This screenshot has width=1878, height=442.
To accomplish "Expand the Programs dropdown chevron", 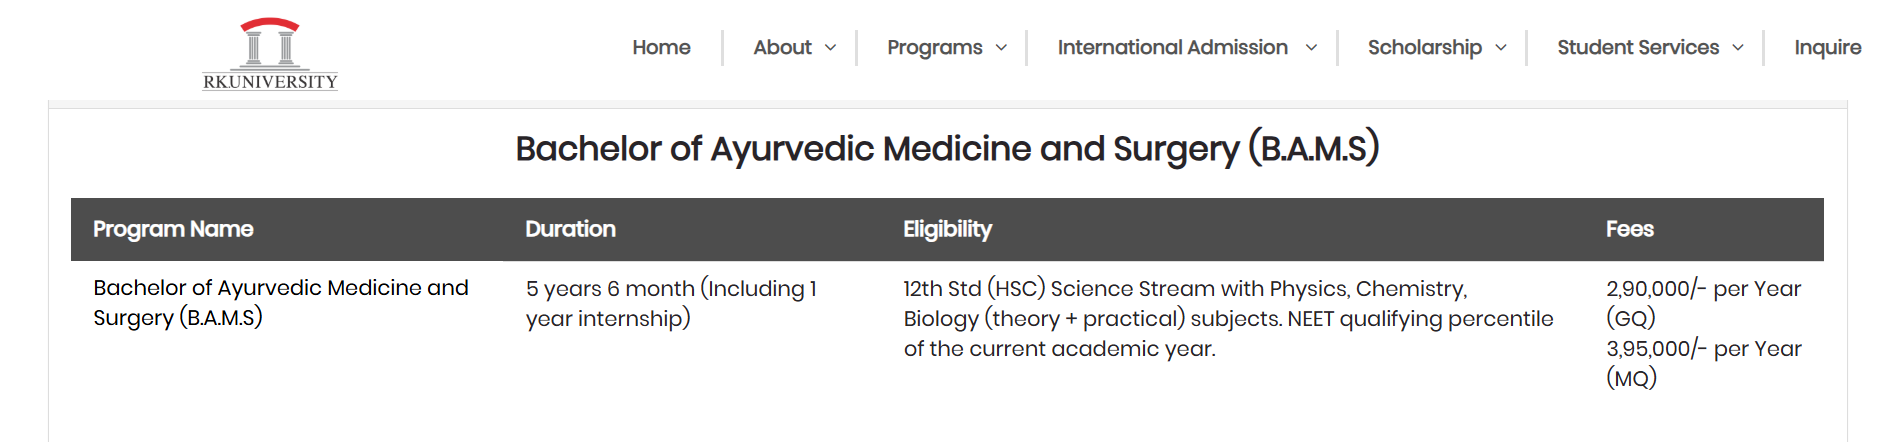I will tap(1001, 48).
